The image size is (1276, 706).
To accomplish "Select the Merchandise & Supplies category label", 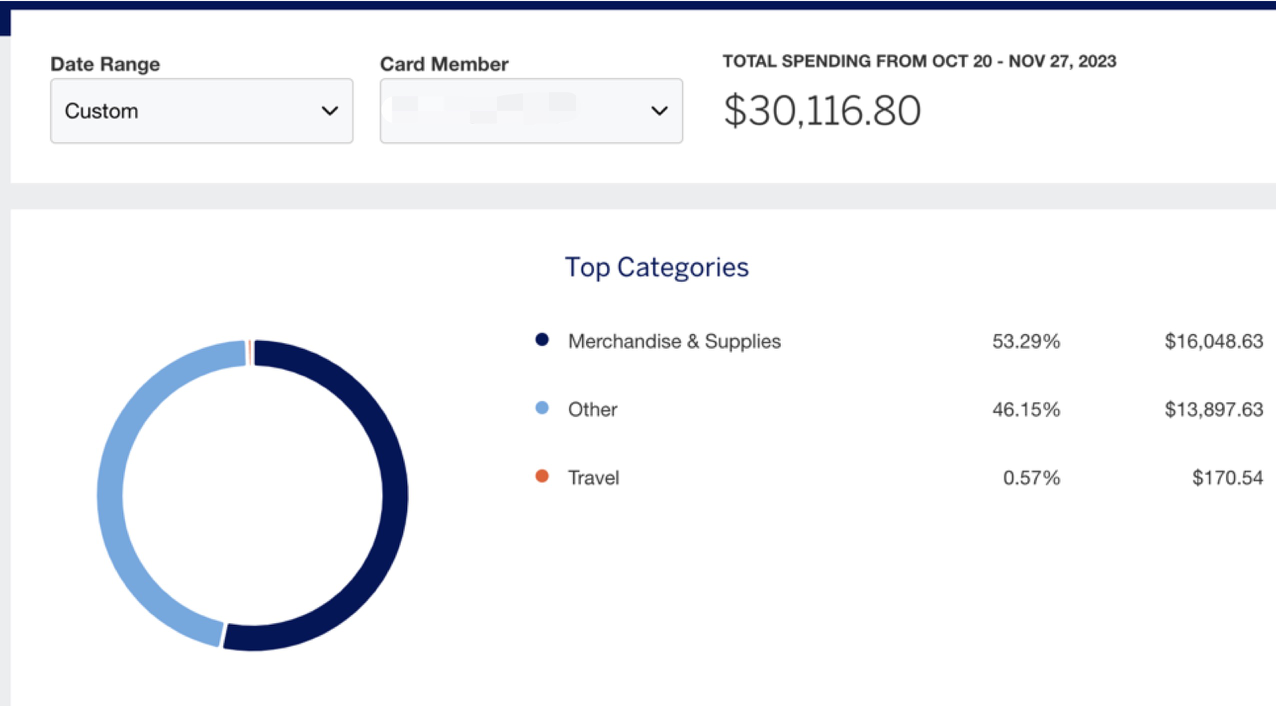I will click(x=674, y=341).
